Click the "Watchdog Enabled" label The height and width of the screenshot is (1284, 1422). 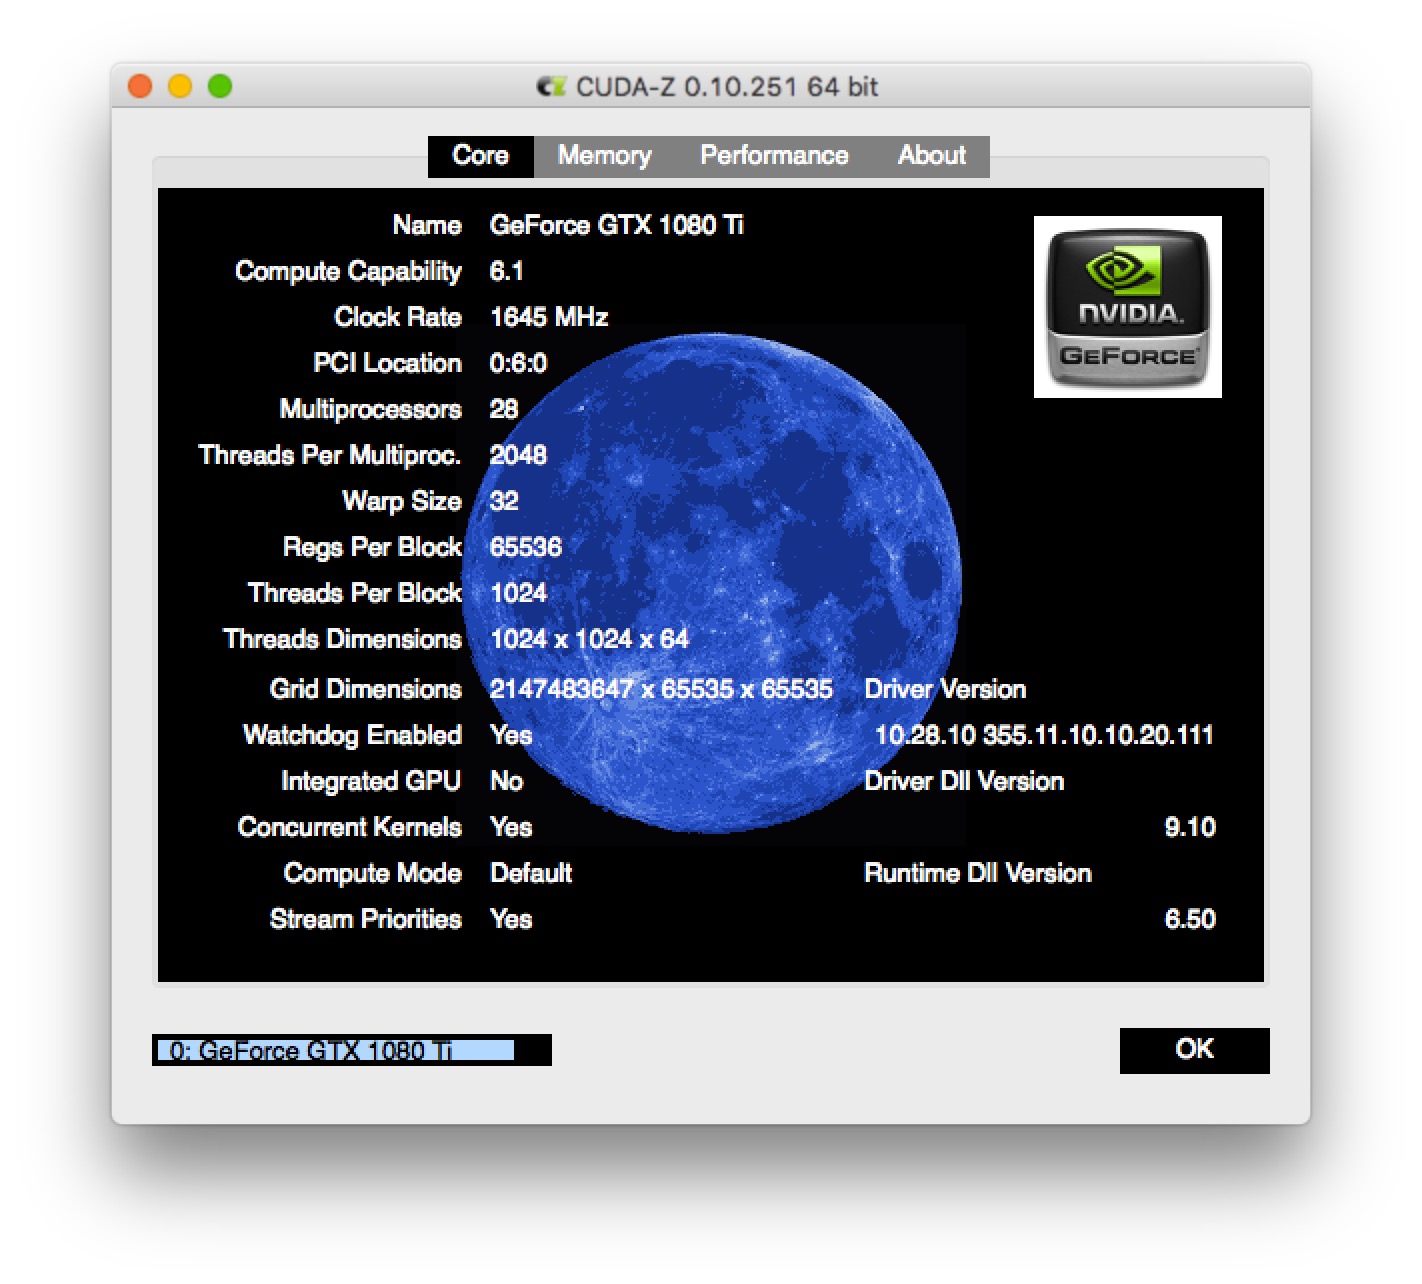pyautogui.click(x=352, y=736)
